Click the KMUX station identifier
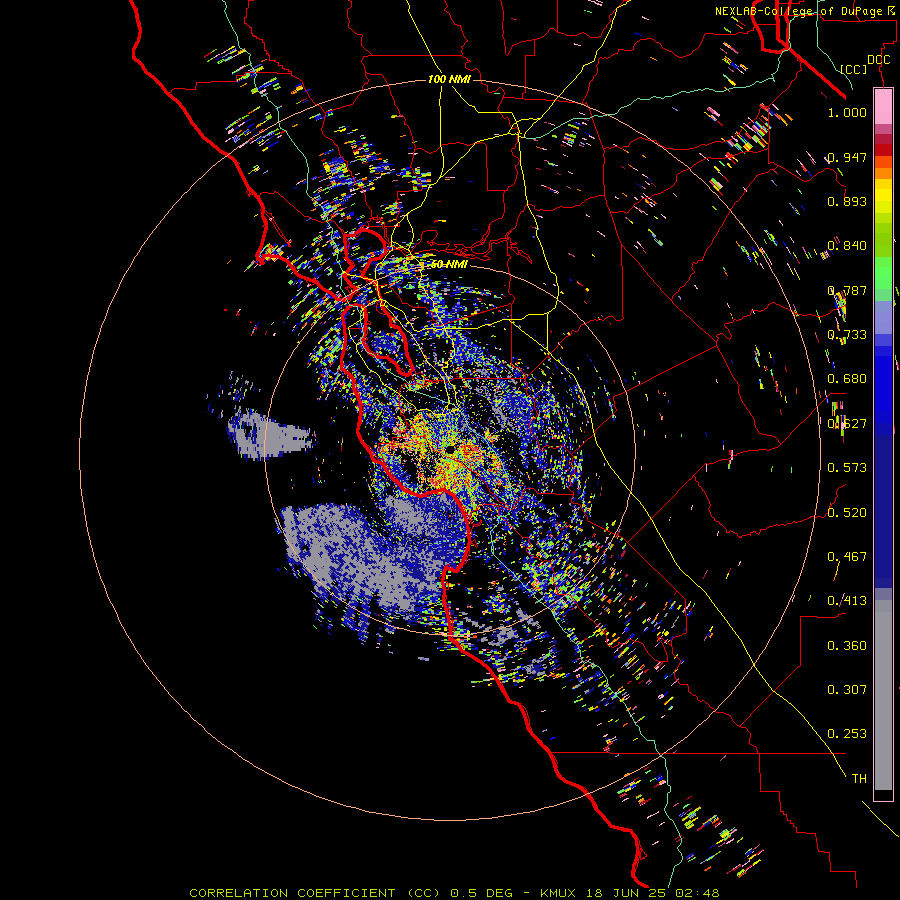The height and width of the screenshot is (900, 900). click(x=557, y=893)
